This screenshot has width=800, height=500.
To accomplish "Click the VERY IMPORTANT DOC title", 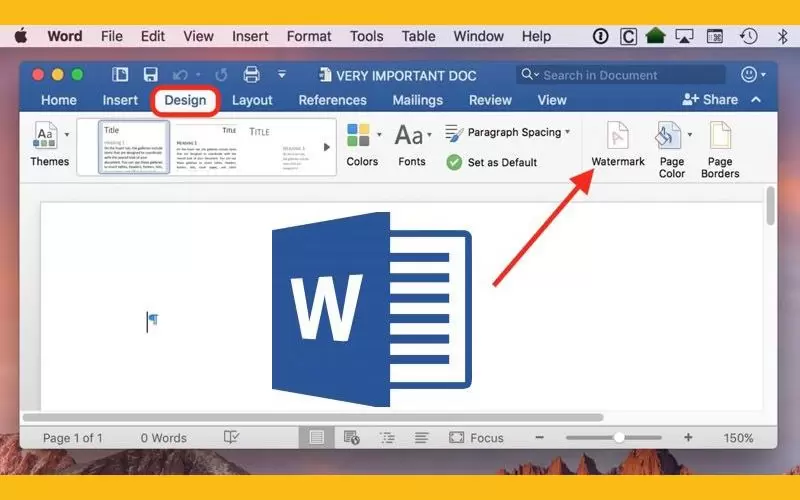I will (x=406, y=76).
